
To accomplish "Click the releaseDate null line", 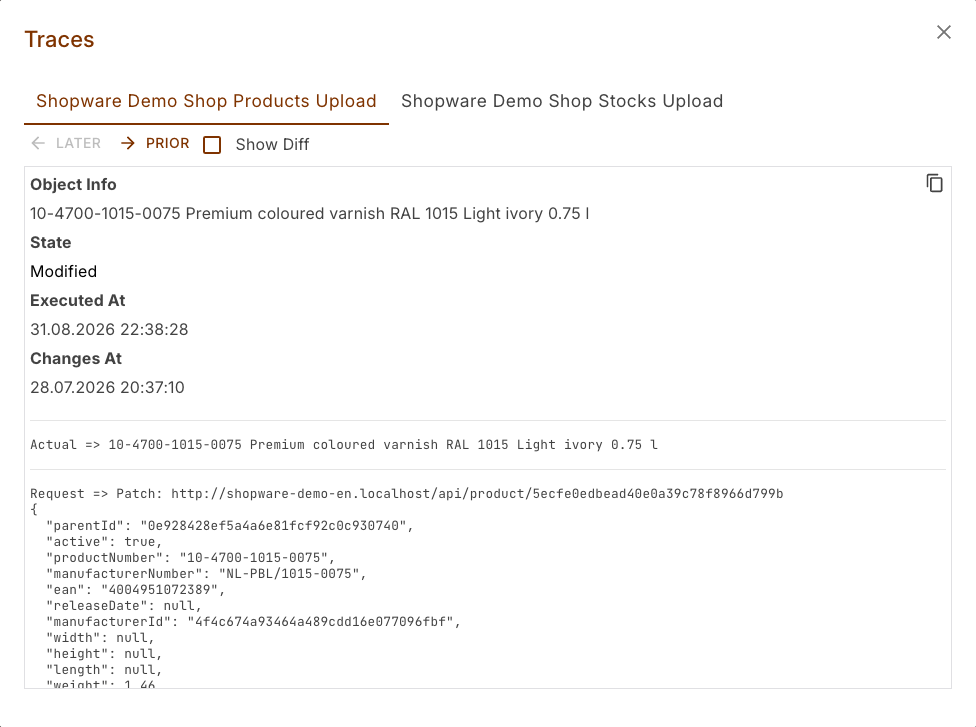I will tap(124, 606).
